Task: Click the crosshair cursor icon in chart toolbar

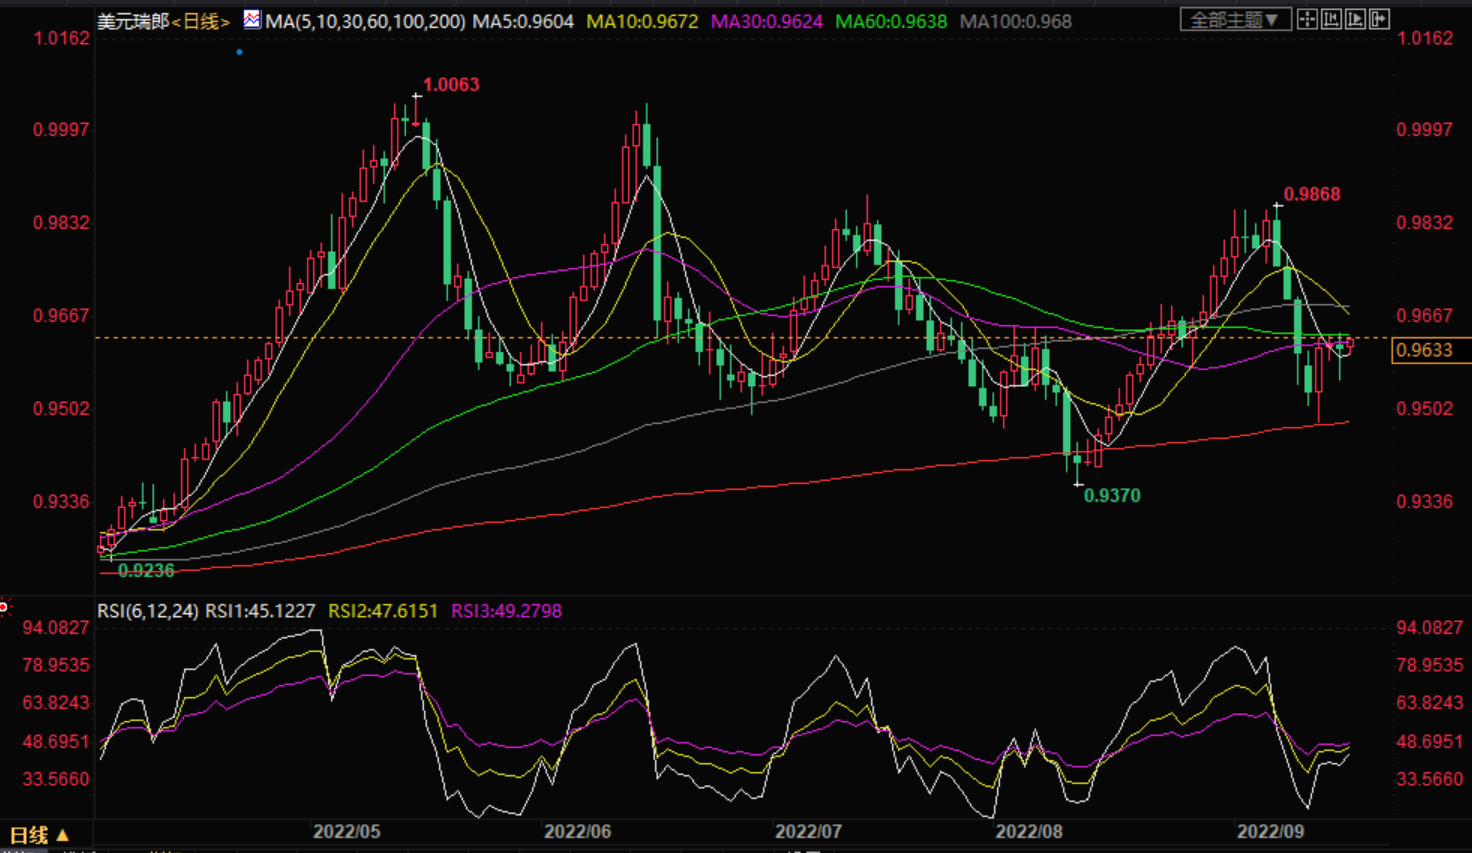Action: pos(1307,19)
